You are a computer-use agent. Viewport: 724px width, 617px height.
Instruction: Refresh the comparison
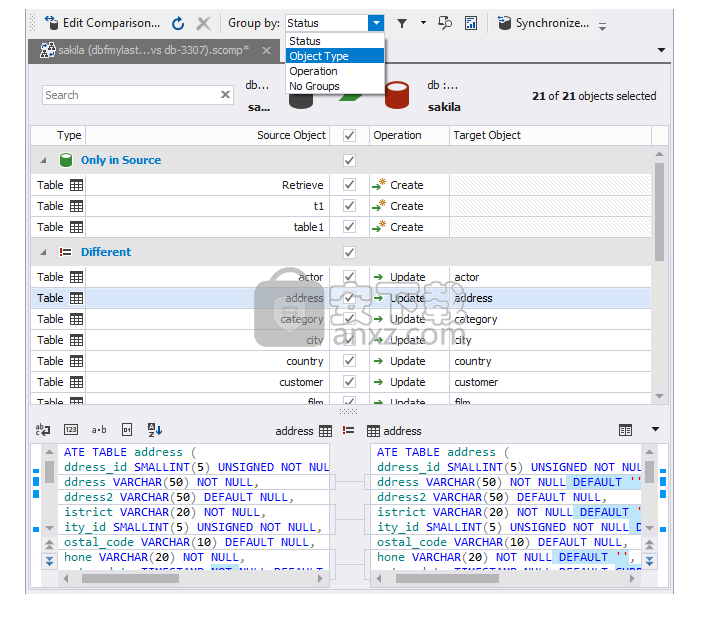[178, 23]
